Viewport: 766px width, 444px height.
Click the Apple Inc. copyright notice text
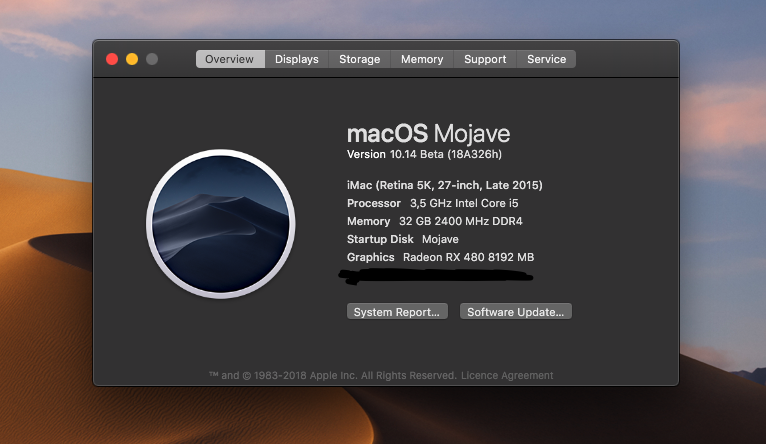[332, 375]
